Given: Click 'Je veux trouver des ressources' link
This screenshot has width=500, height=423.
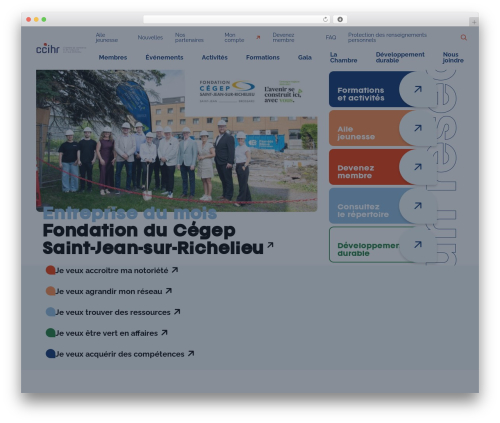Looking at the screenshot, I should click(113, 312).
